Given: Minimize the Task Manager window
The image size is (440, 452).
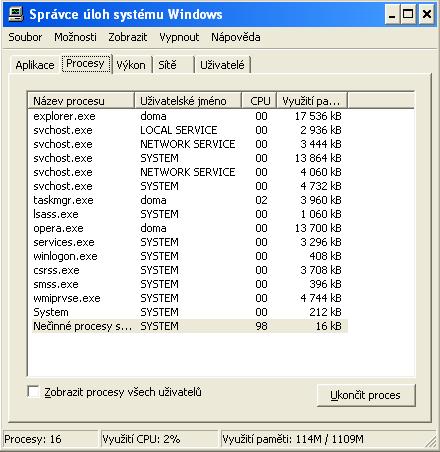Looking at the screenshot, I should [x=392, y=14].
